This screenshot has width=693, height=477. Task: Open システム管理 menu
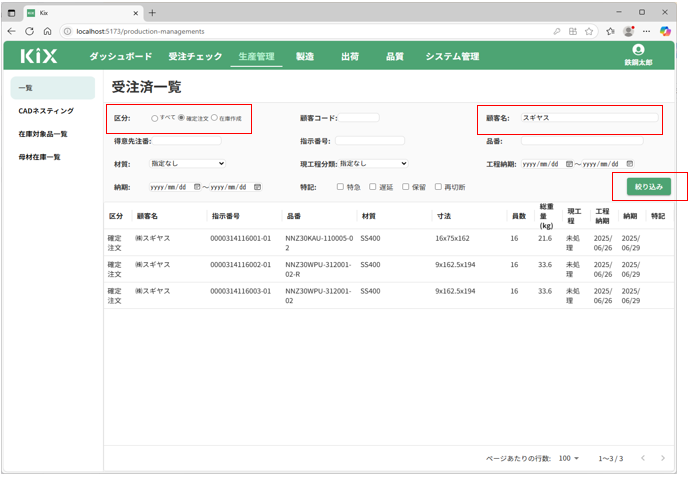click(x=452, y=57)
